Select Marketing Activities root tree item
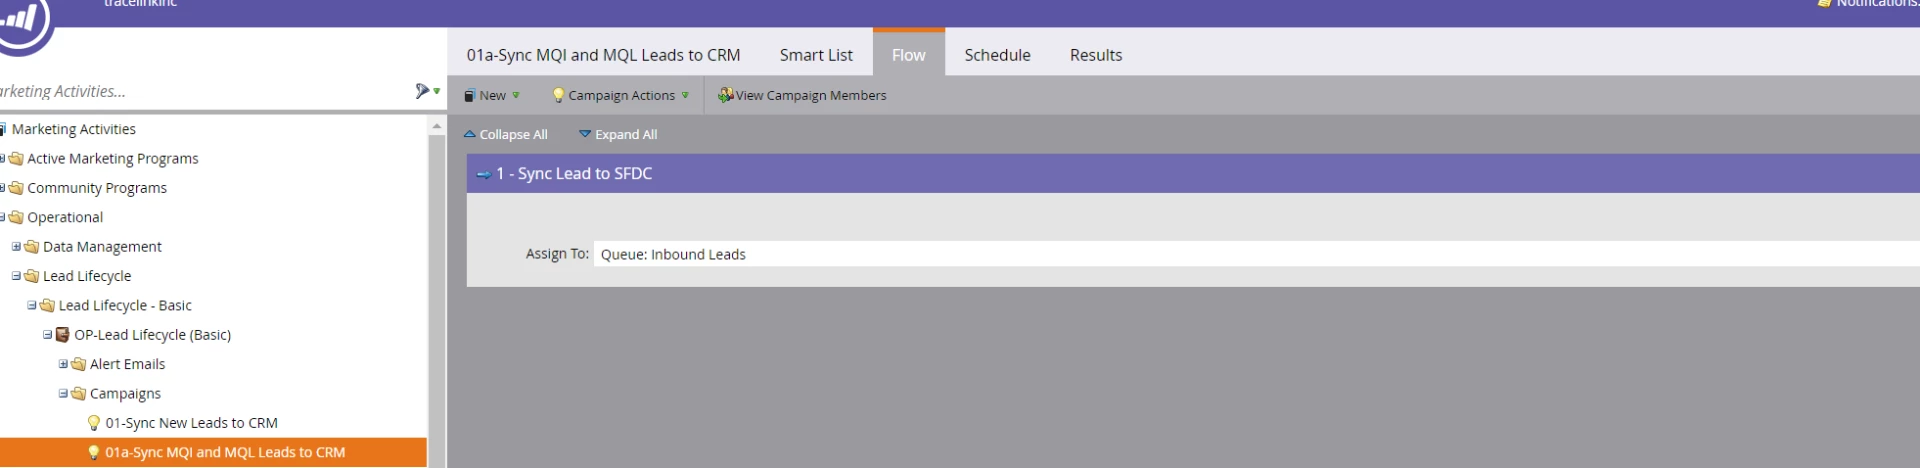Screen dimensions: 1920x468 [x=73, y=129]
